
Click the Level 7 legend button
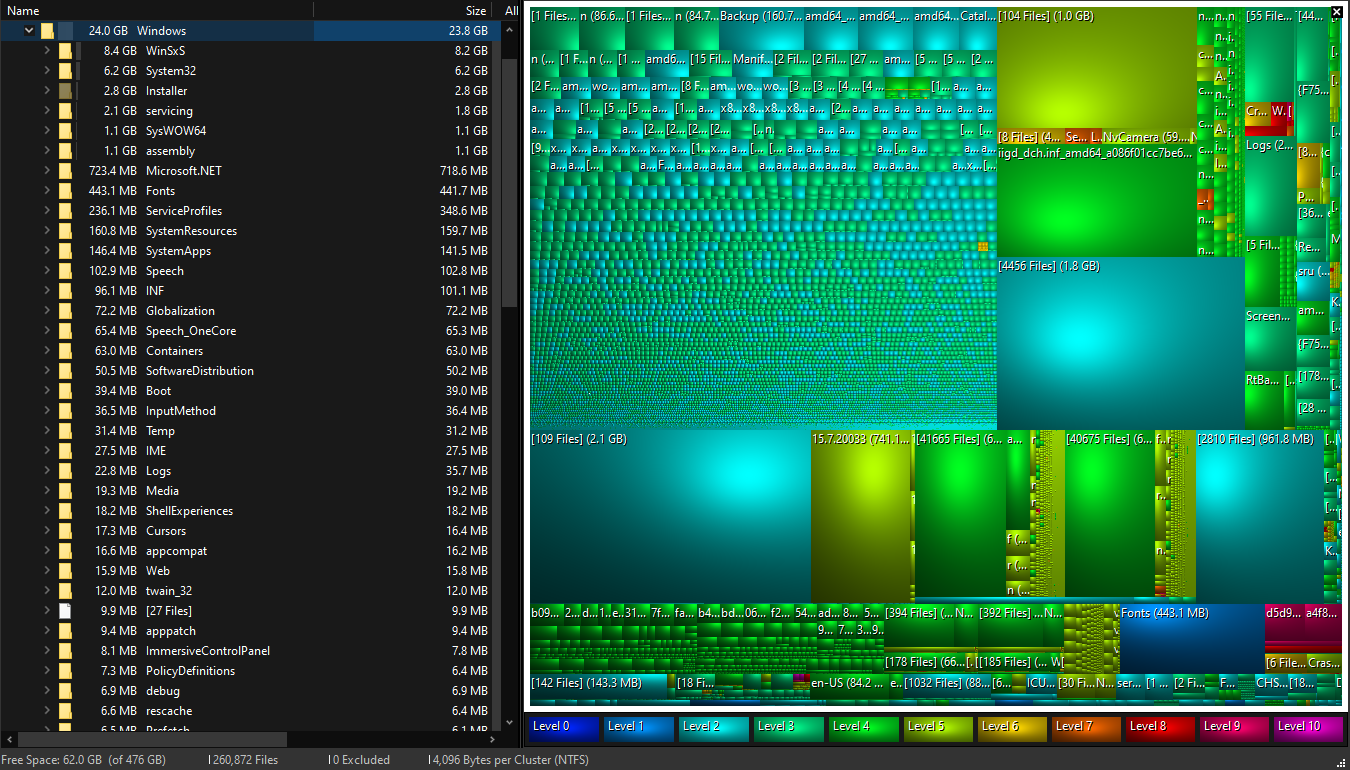[1085, 729]
